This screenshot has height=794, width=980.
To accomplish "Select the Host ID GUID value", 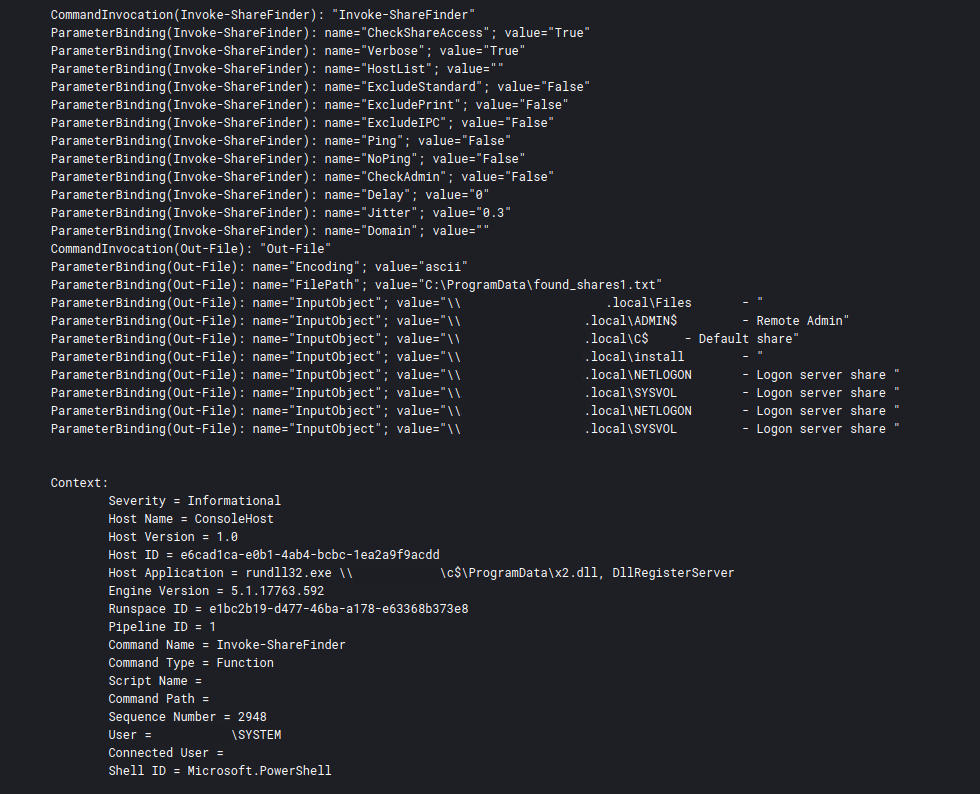I will point(310,555).
